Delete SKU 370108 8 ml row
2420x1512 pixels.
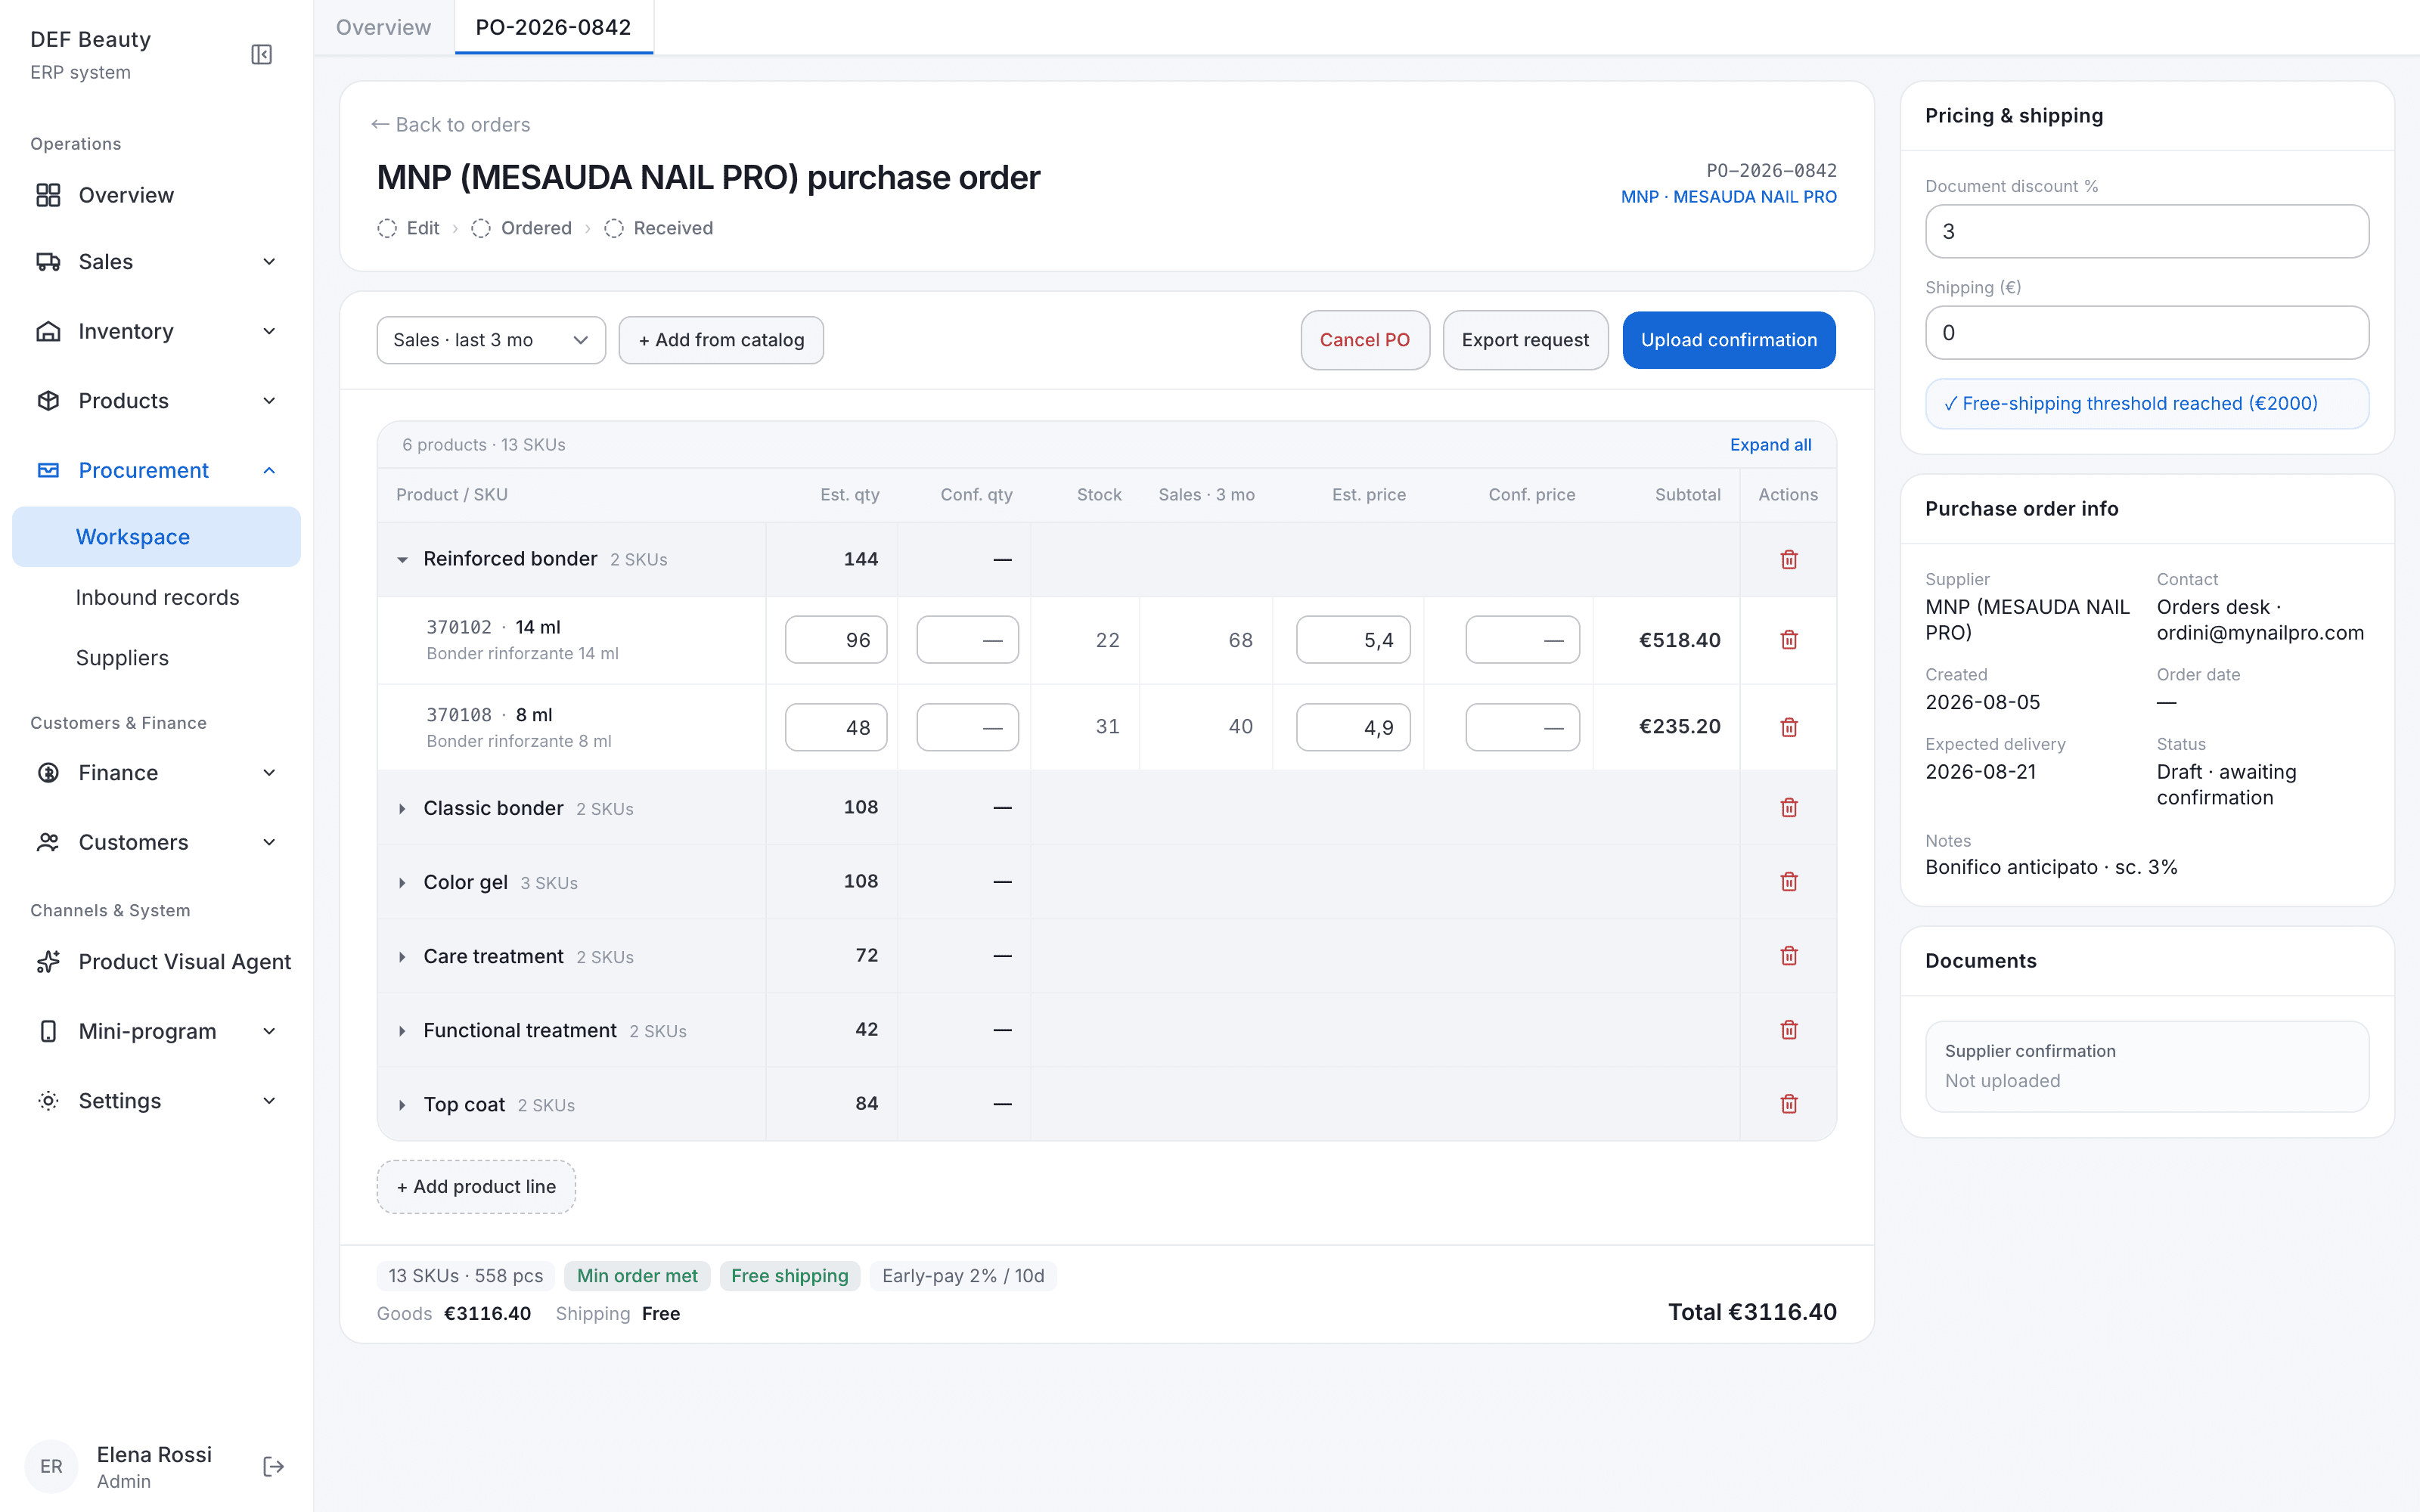(x=1789, y=727)
